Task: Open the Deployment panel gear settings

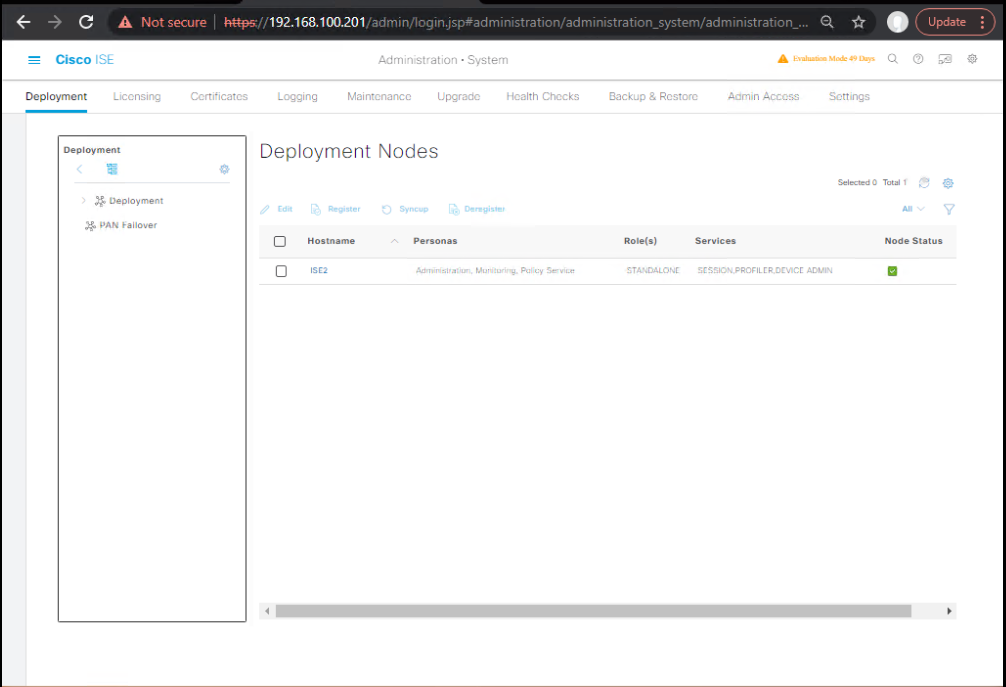Action: [x=225, y=169]
